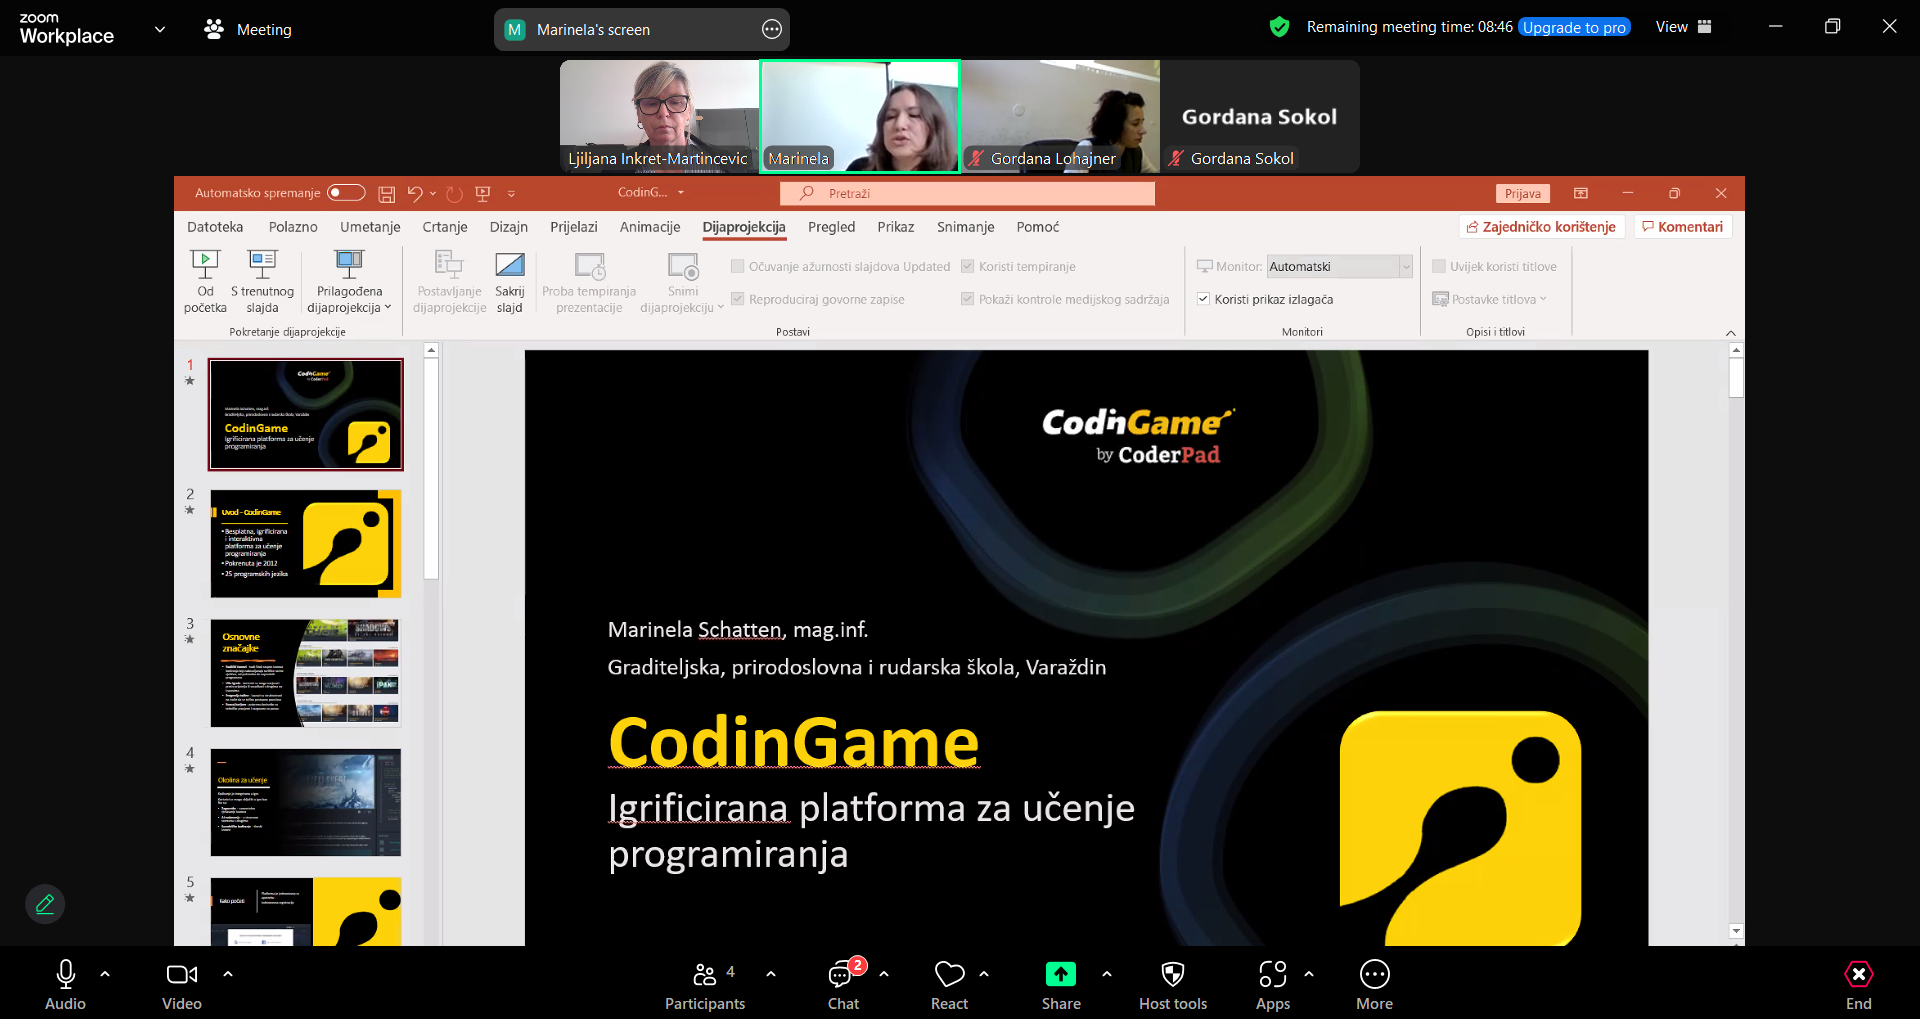Open the Pomoć tab

1038,227
